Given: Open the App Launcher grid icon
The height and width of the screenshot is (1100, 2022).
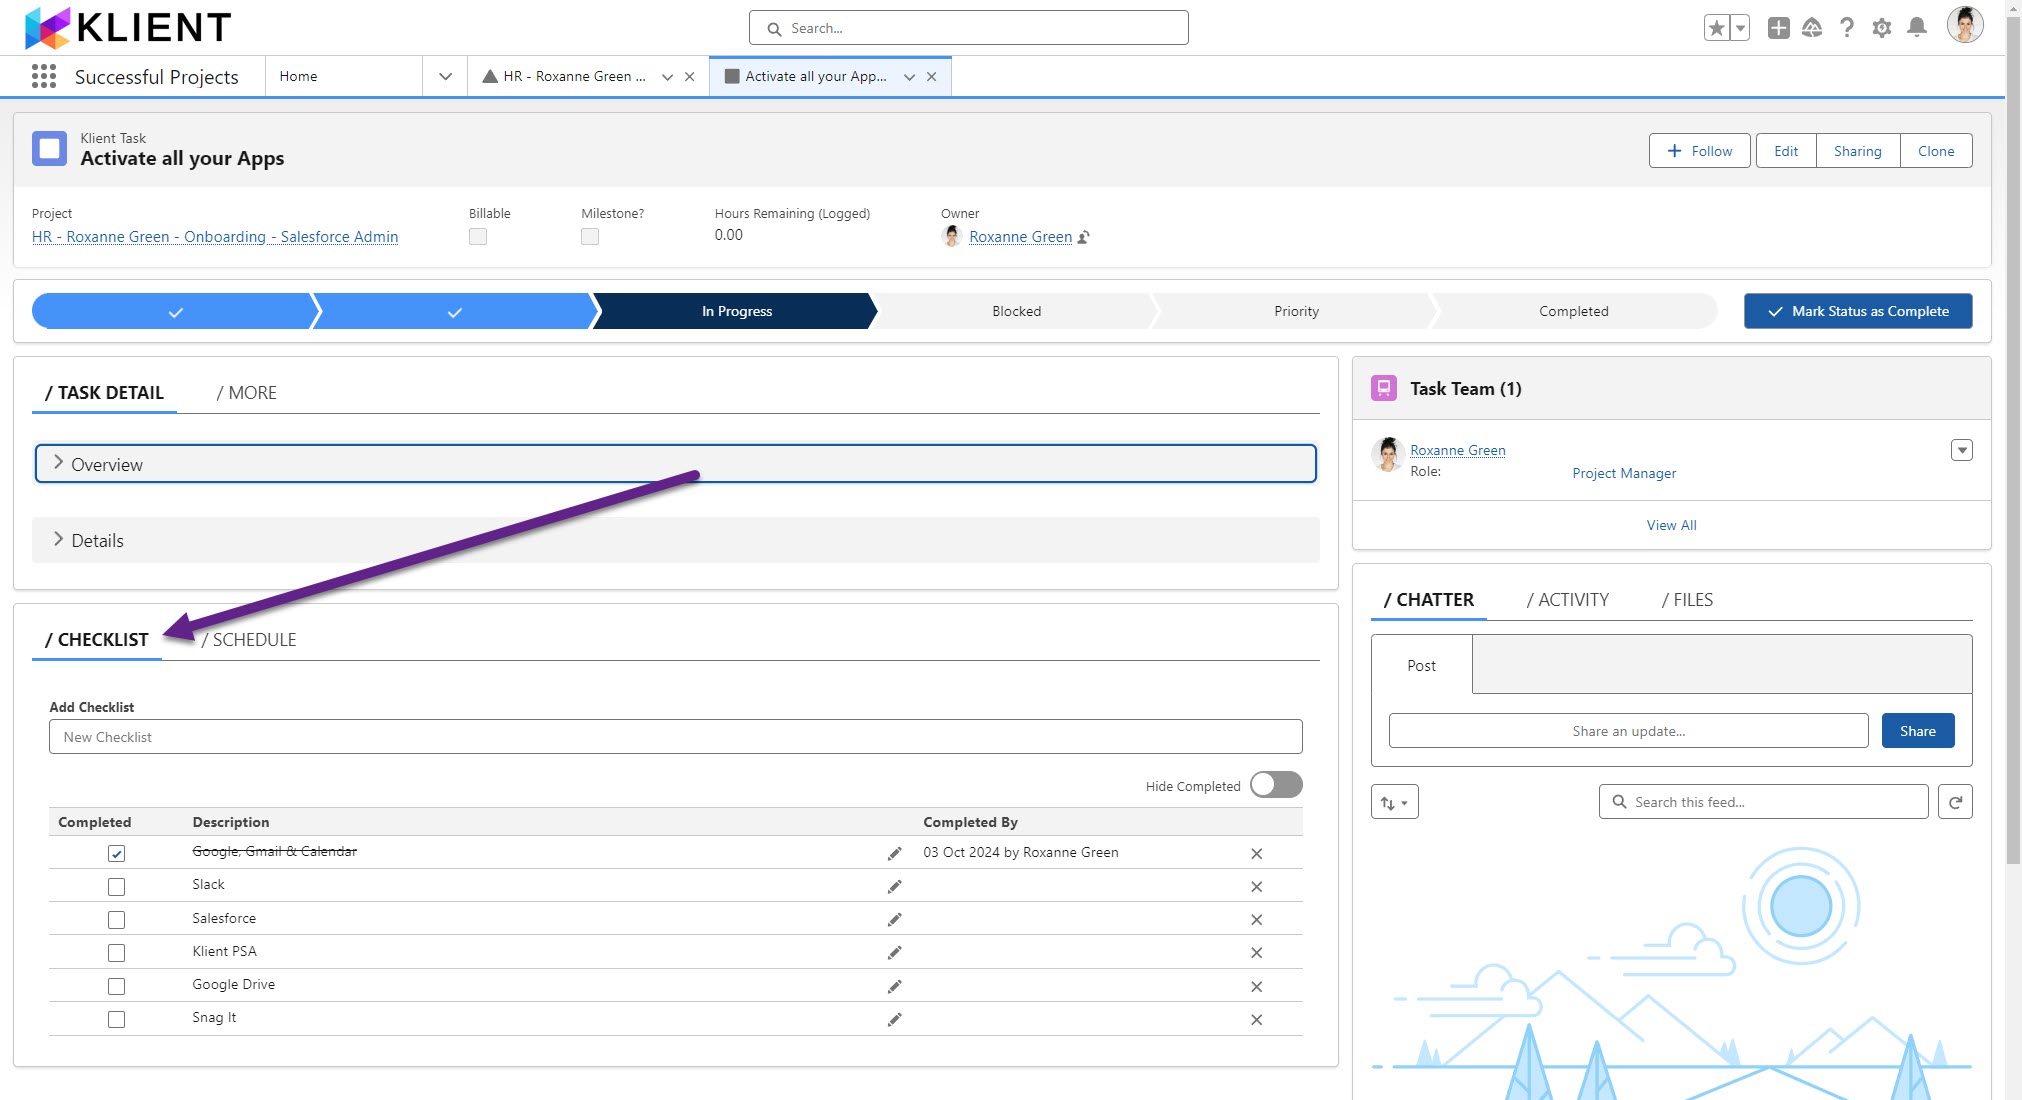Looking at the screenshot, I should click(43, 77).
